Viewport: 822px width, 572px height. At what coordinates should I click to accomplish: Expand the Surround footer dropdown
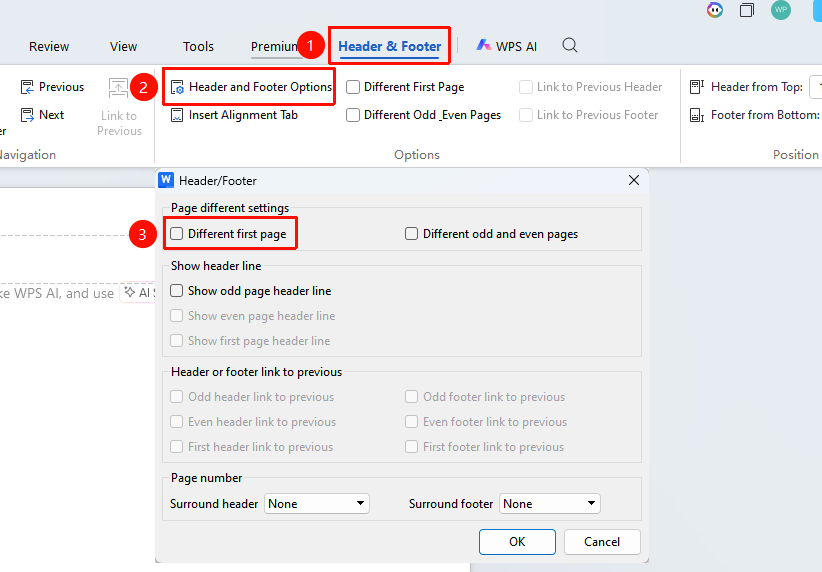coord(549,503)
